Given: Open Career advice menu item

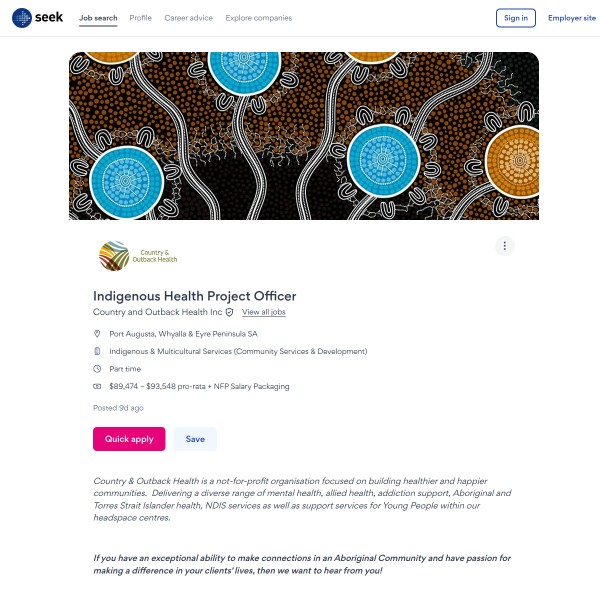Looking at the screenshot, I should [x=189, y=18].
